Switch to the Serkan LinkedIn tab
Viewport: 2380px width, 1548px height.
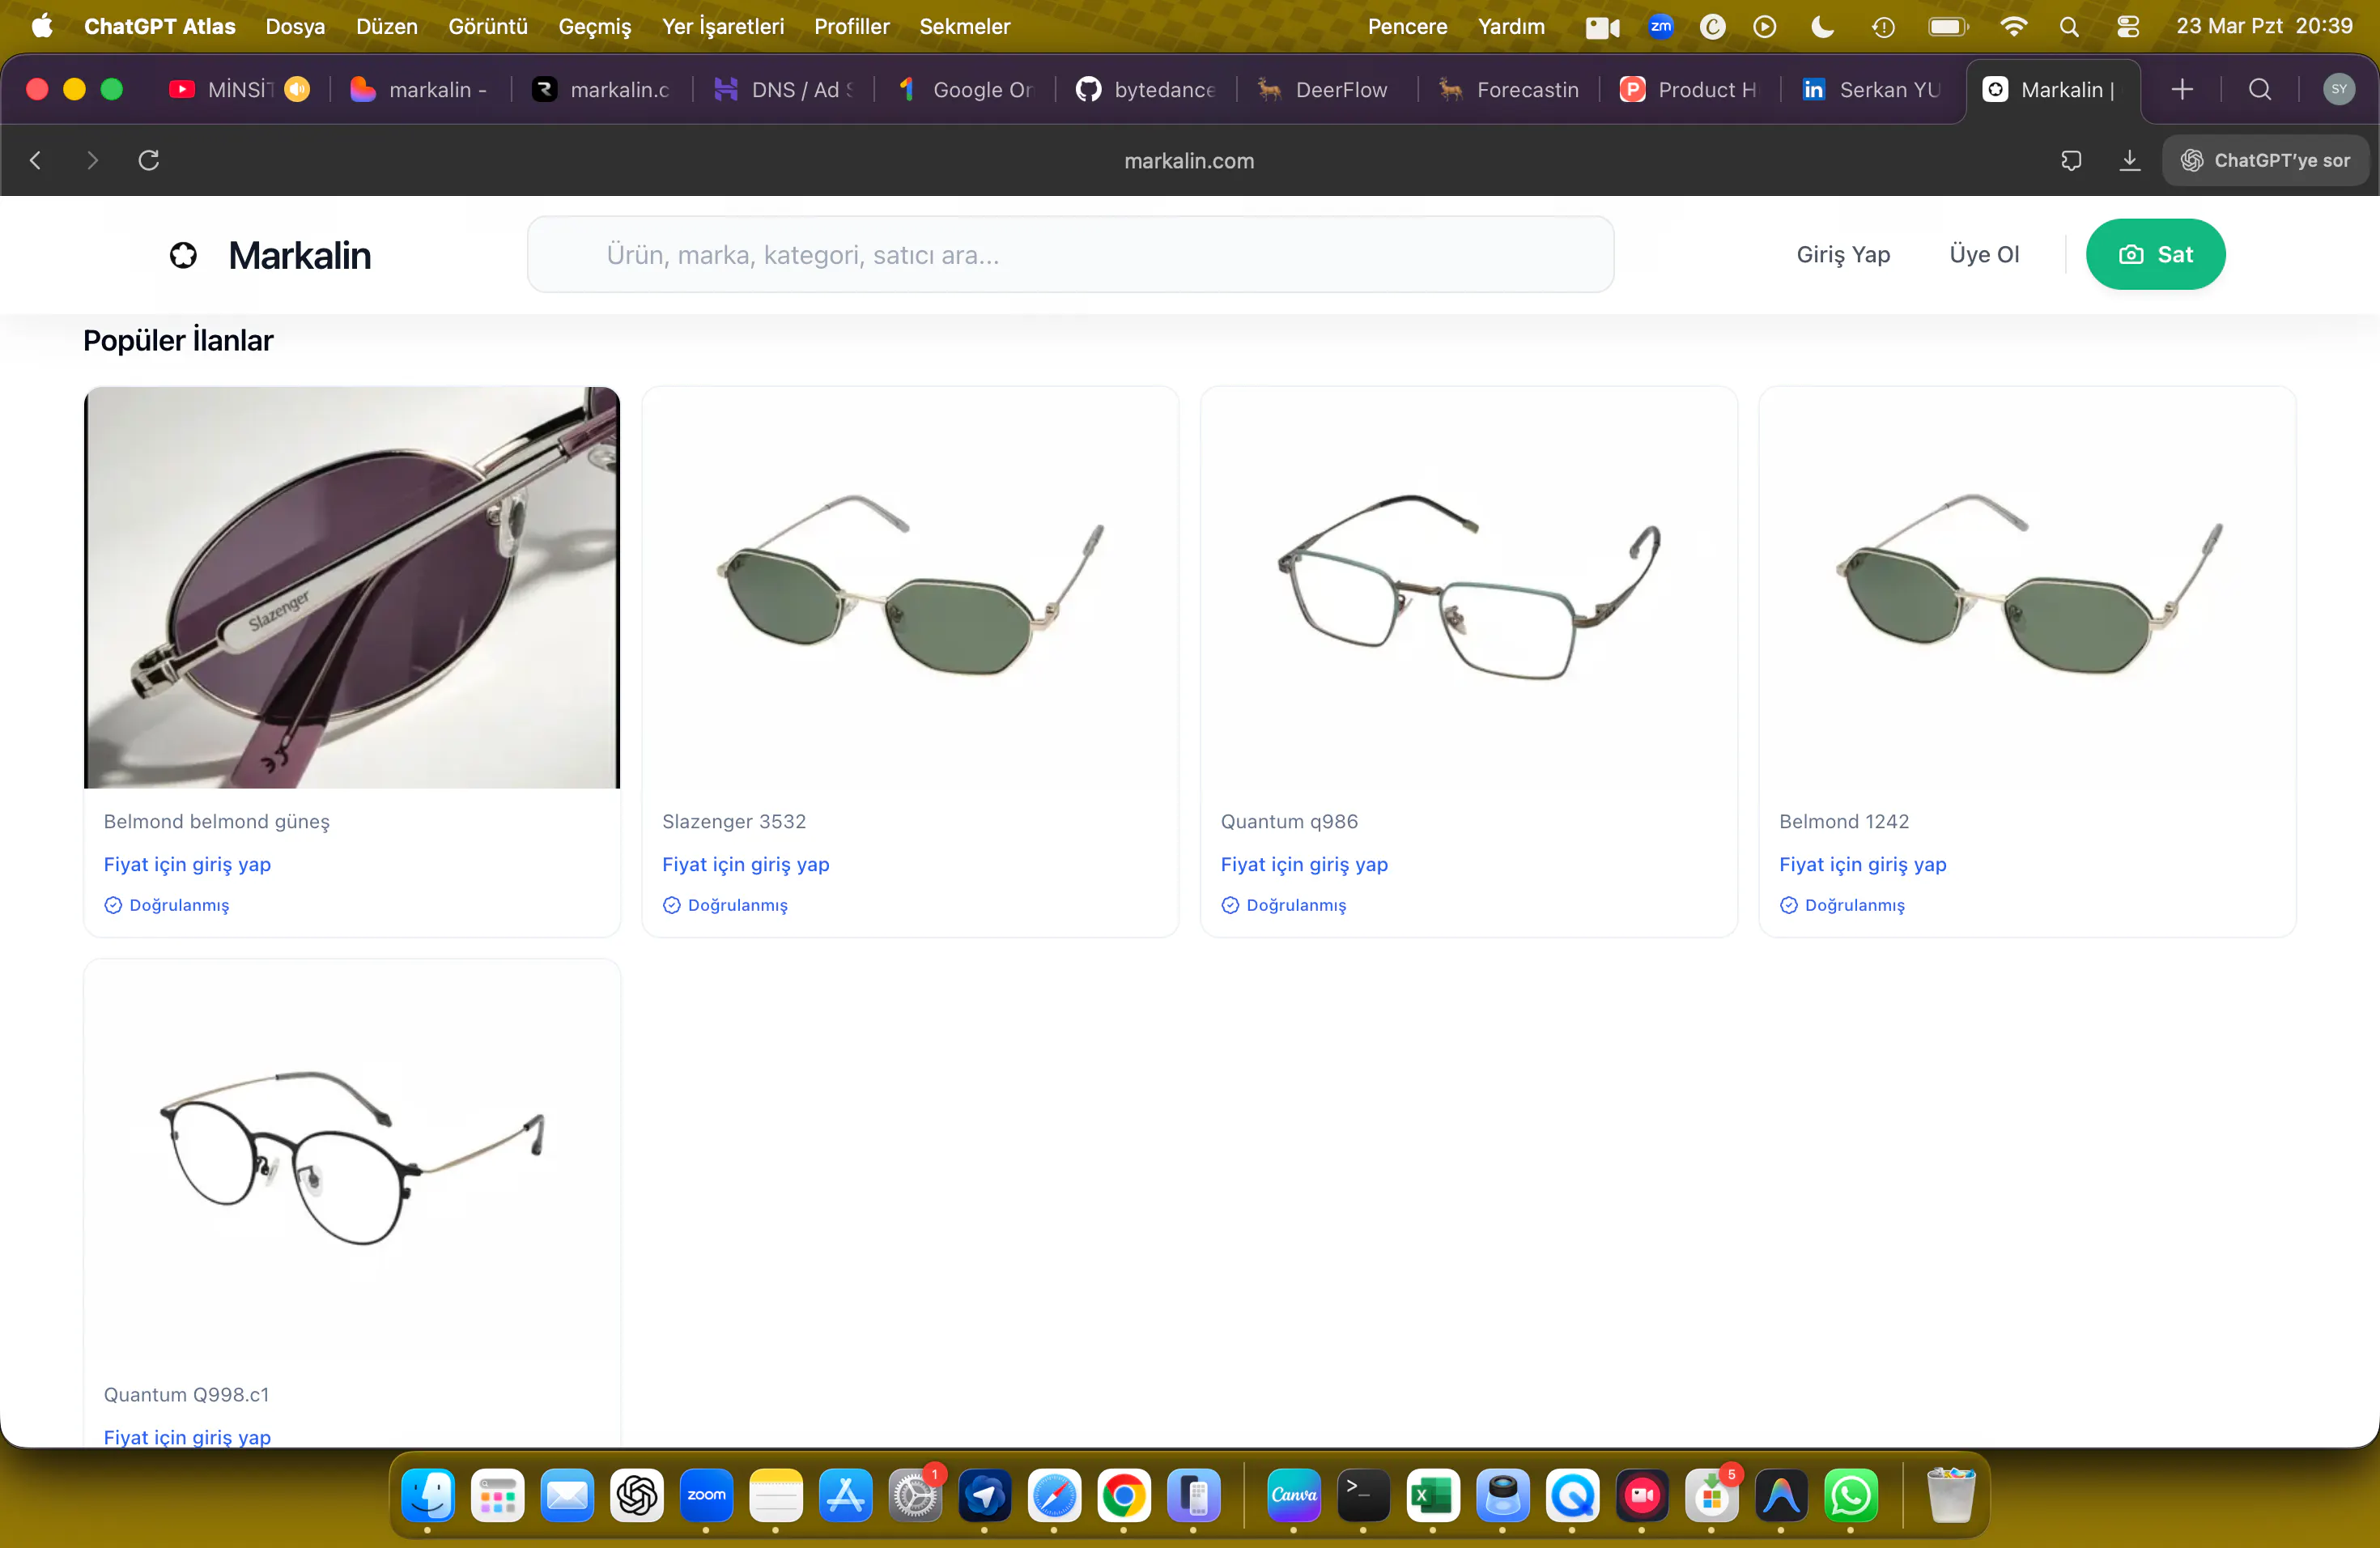1872,89
